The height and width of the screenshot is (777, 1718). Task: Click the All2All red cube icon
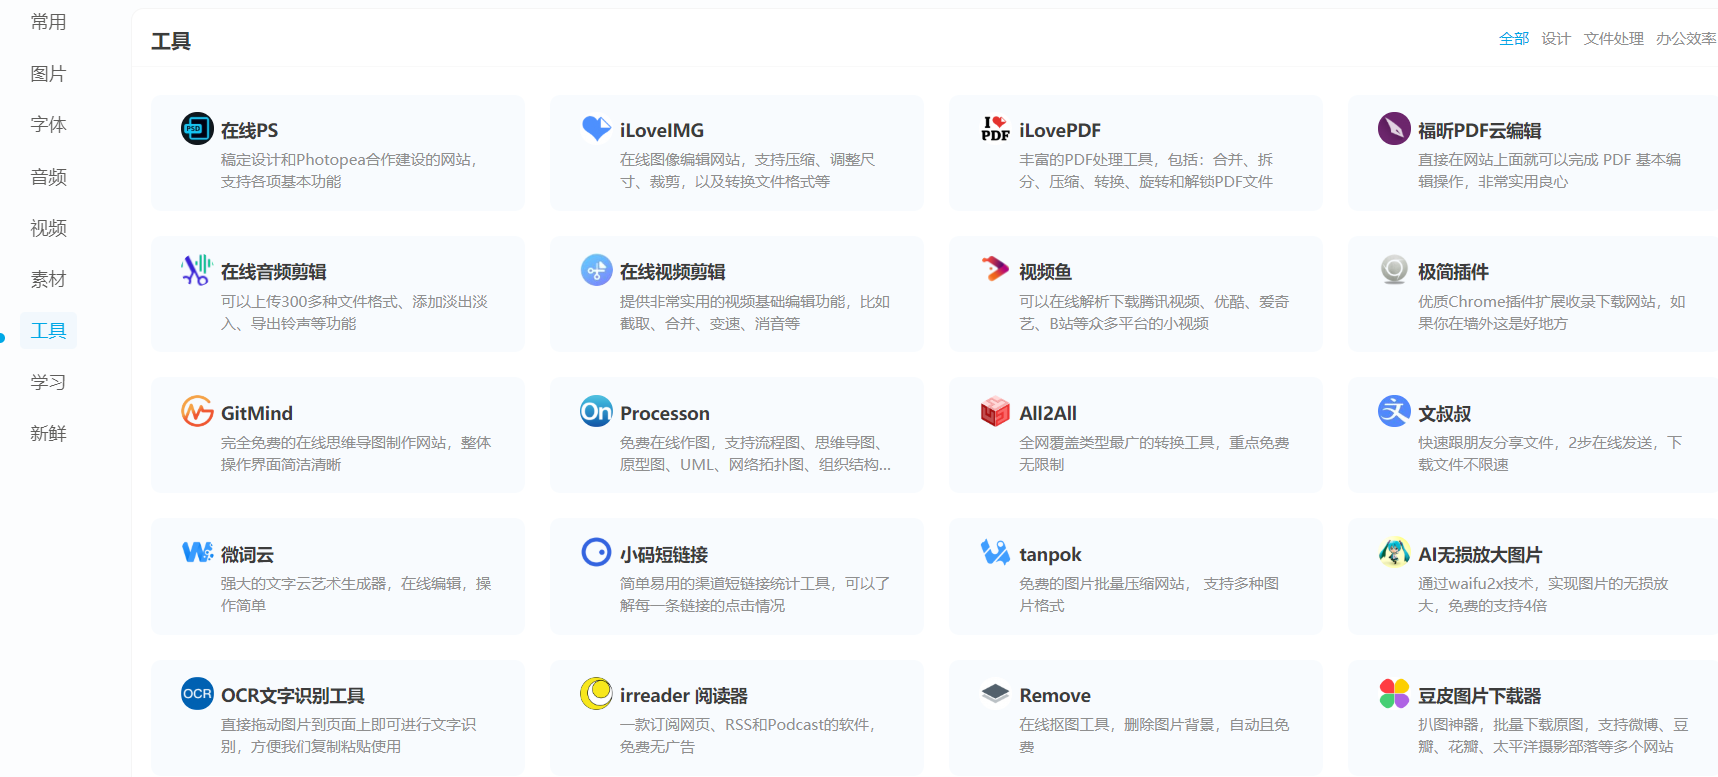(x=995, y=411)
